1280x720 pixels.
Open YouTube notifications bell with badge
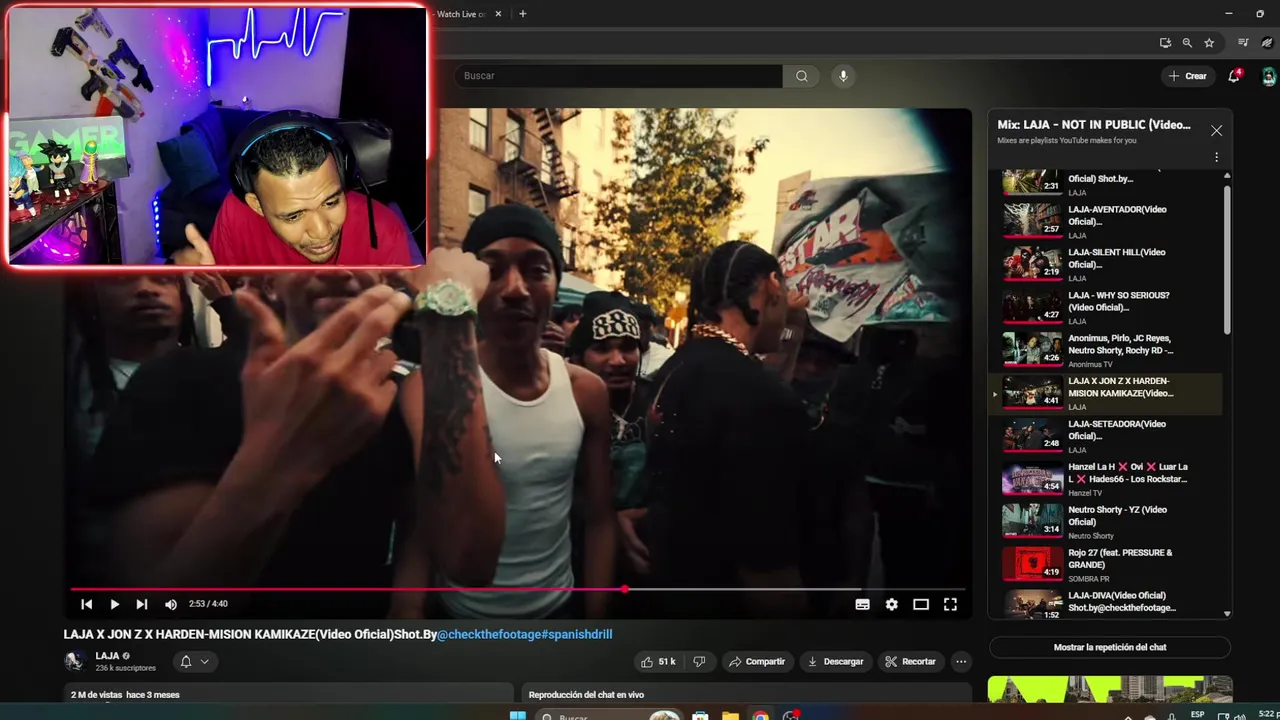point(1234,76)
